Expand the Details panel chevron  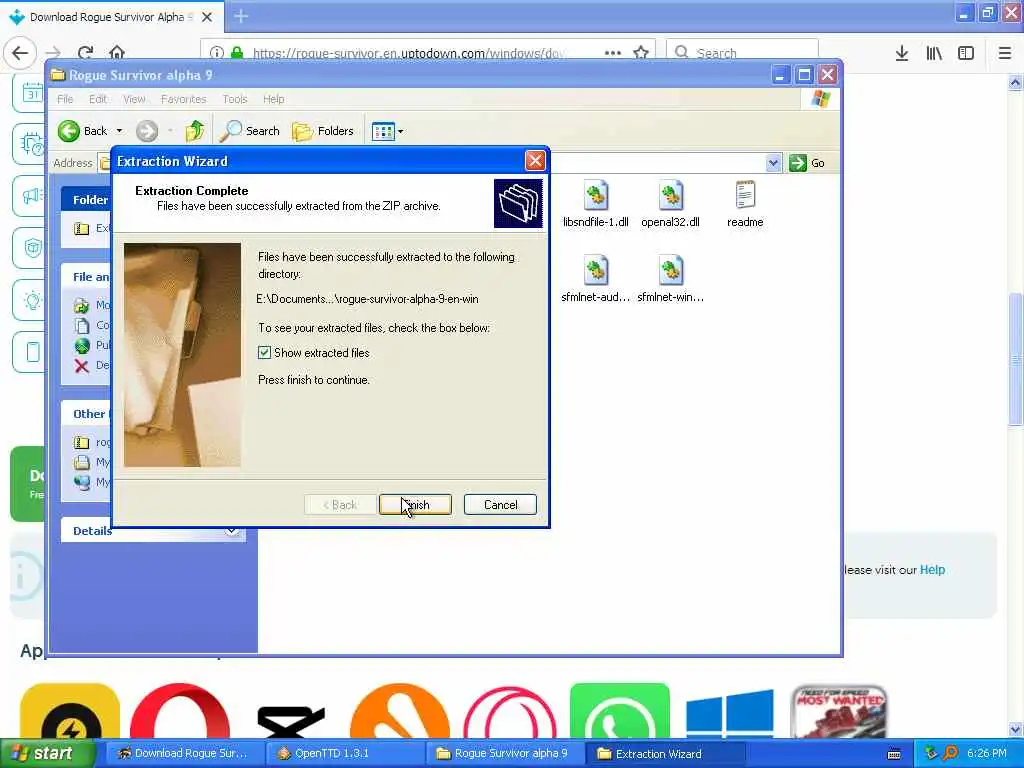[x=231, y=530]
